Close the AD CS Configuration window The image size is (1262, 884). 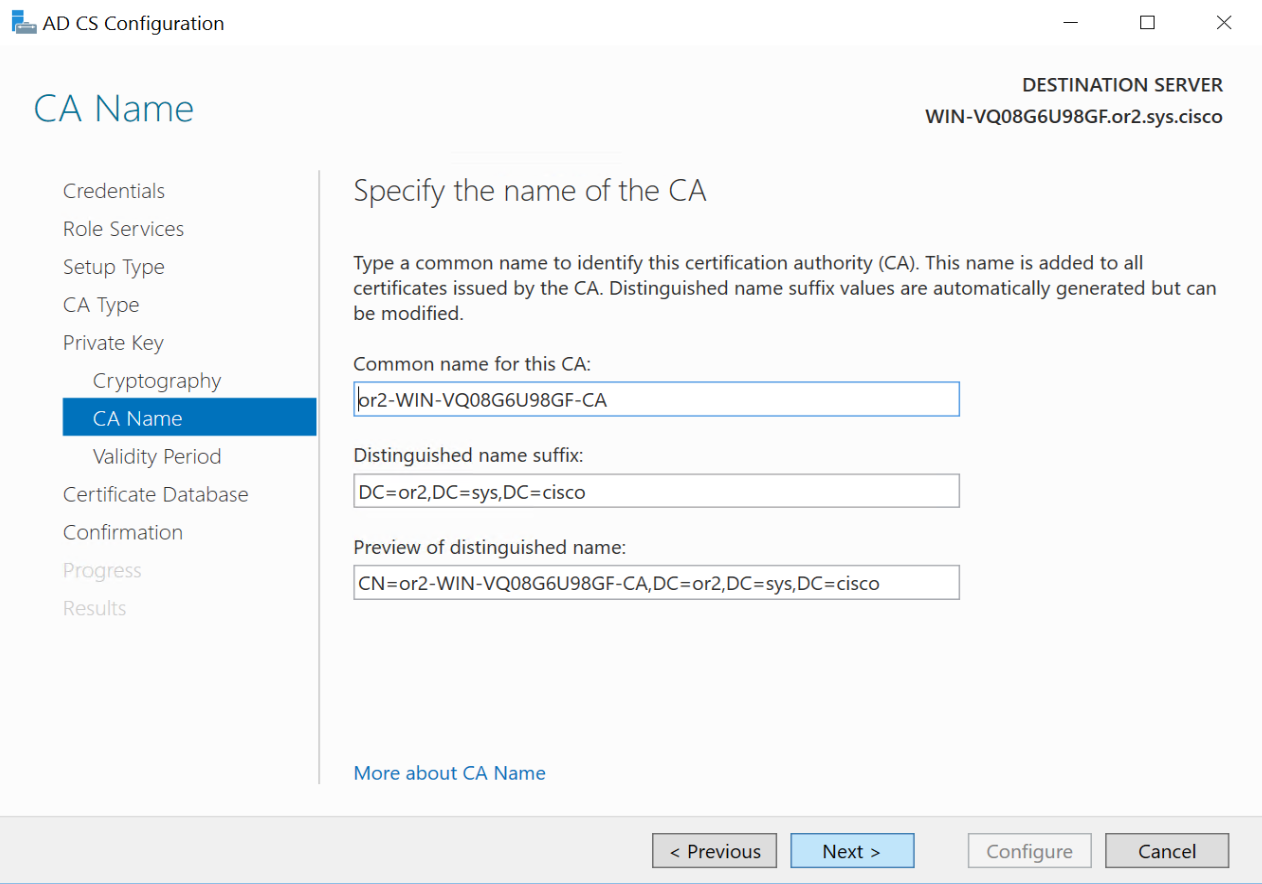[x=1223, y=22]
